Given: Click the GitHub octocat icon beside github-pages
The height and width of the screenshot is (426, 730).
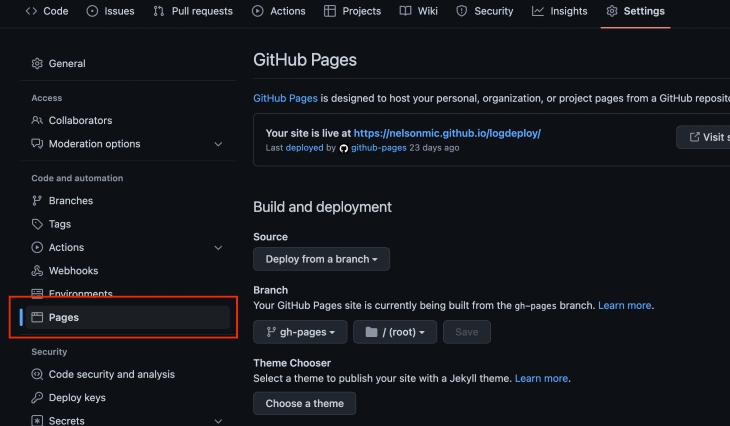Looking at the screenshot, I should [344, 149].
